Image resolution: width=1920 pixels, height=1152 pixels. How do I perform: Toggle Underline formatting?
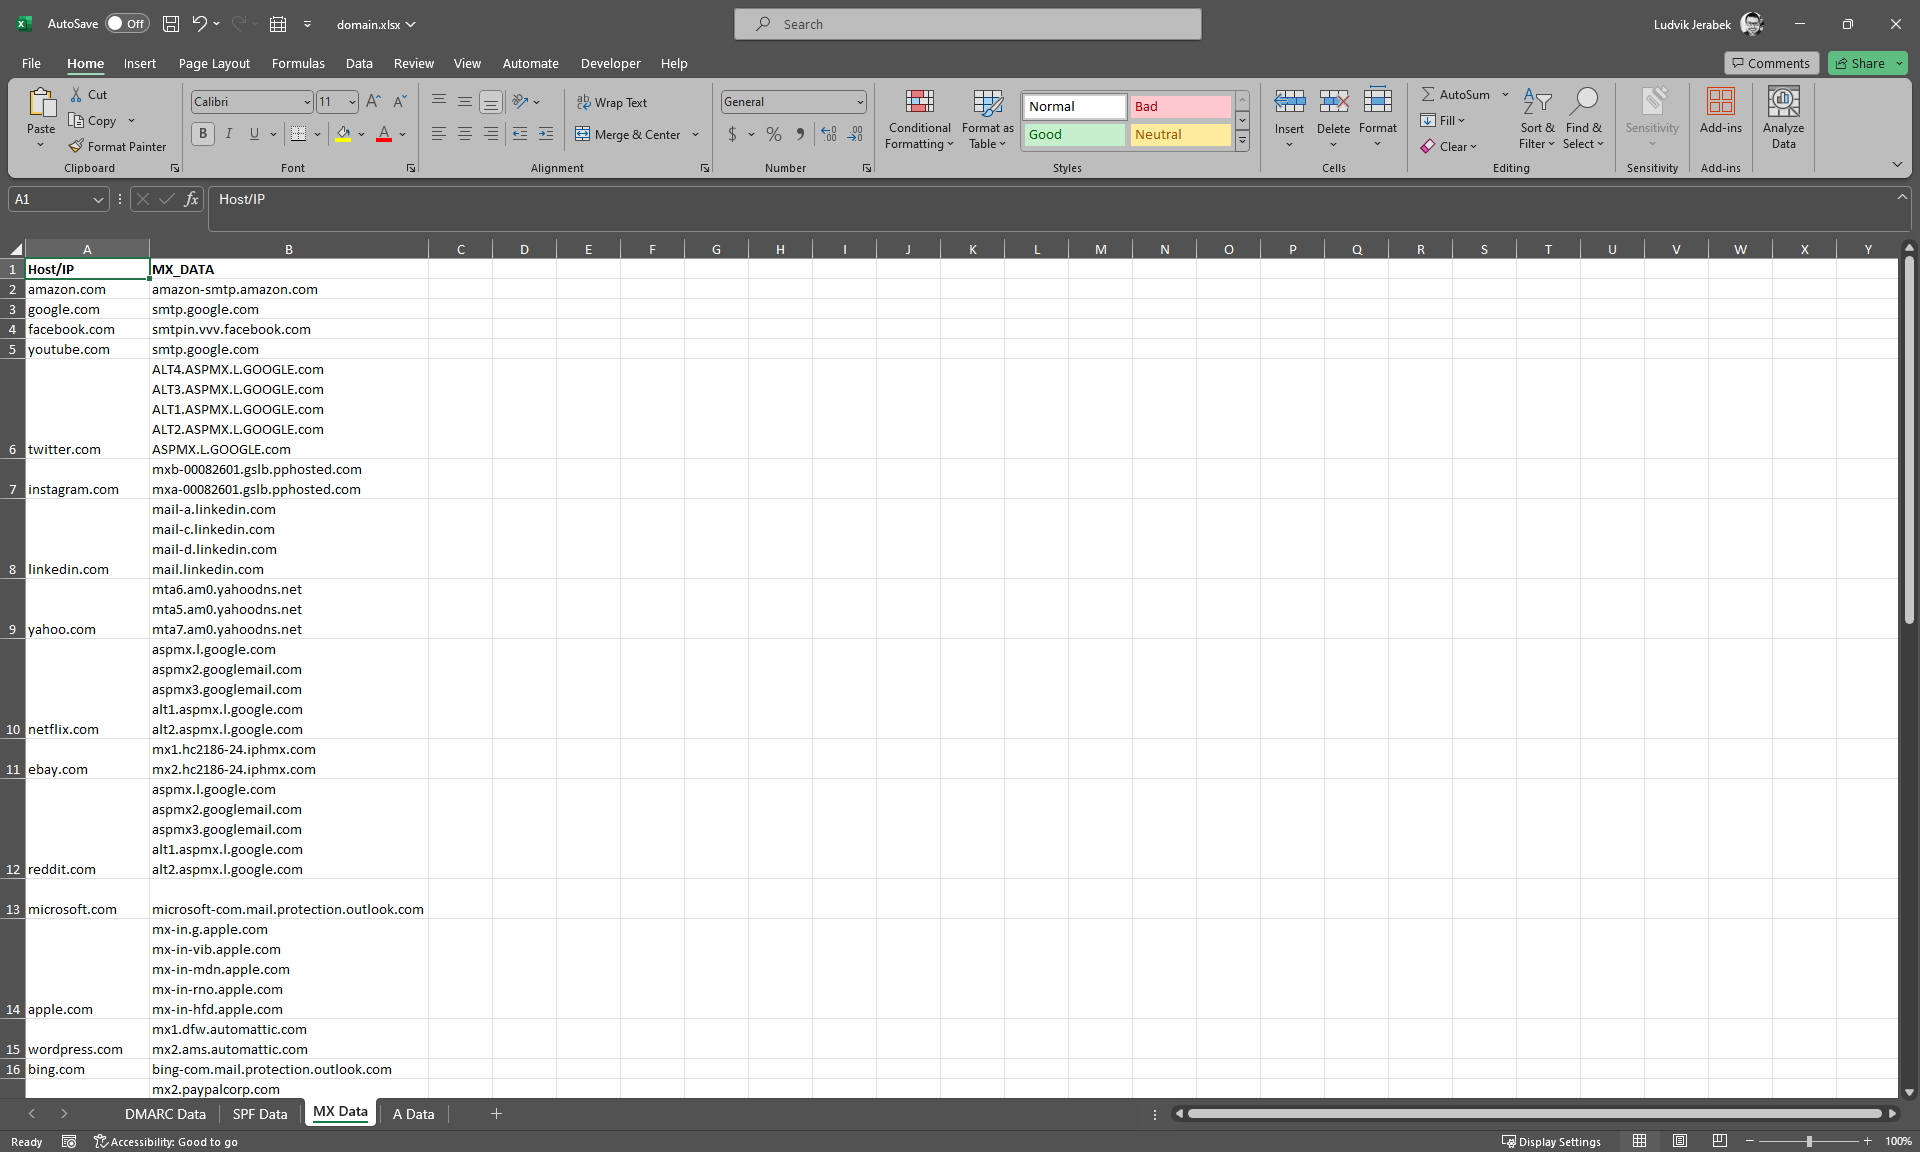coord(254,134)
